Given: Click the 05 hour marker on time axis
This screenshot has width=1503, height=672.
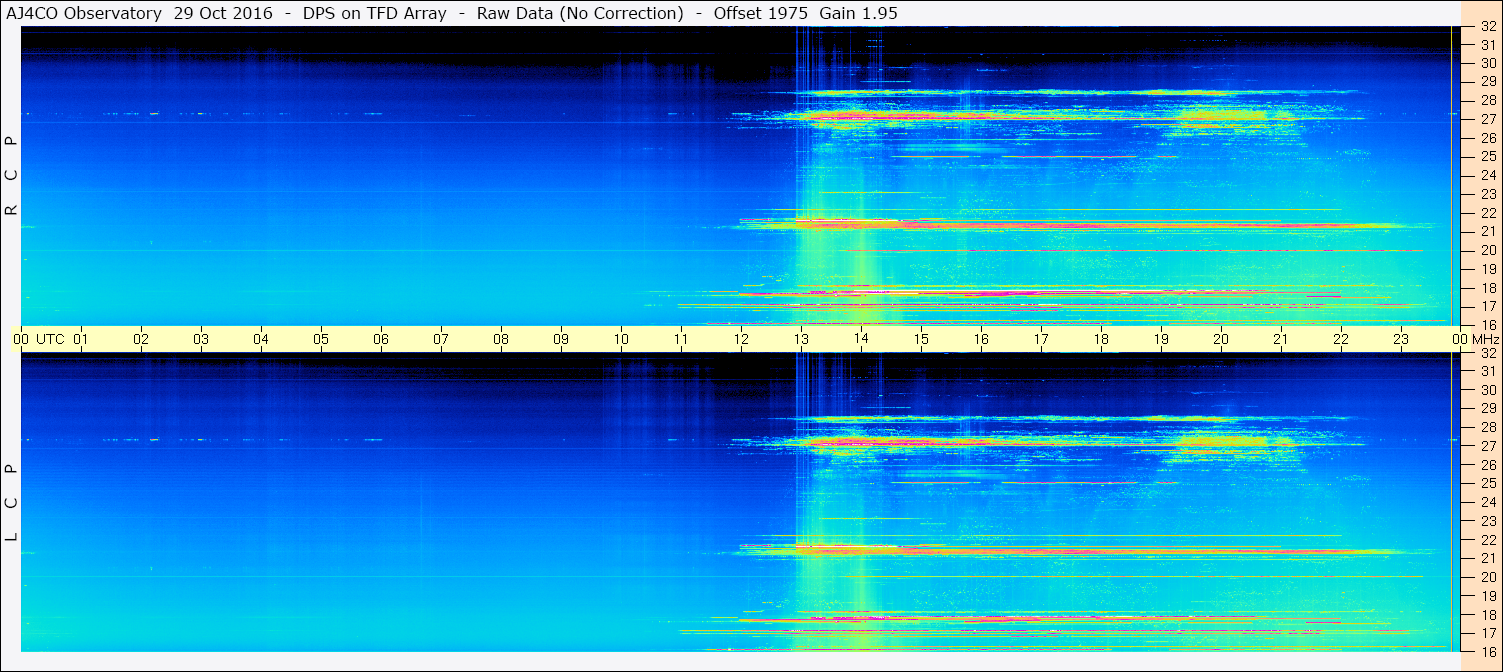Looking at the screenshot, I should point(321,339).
